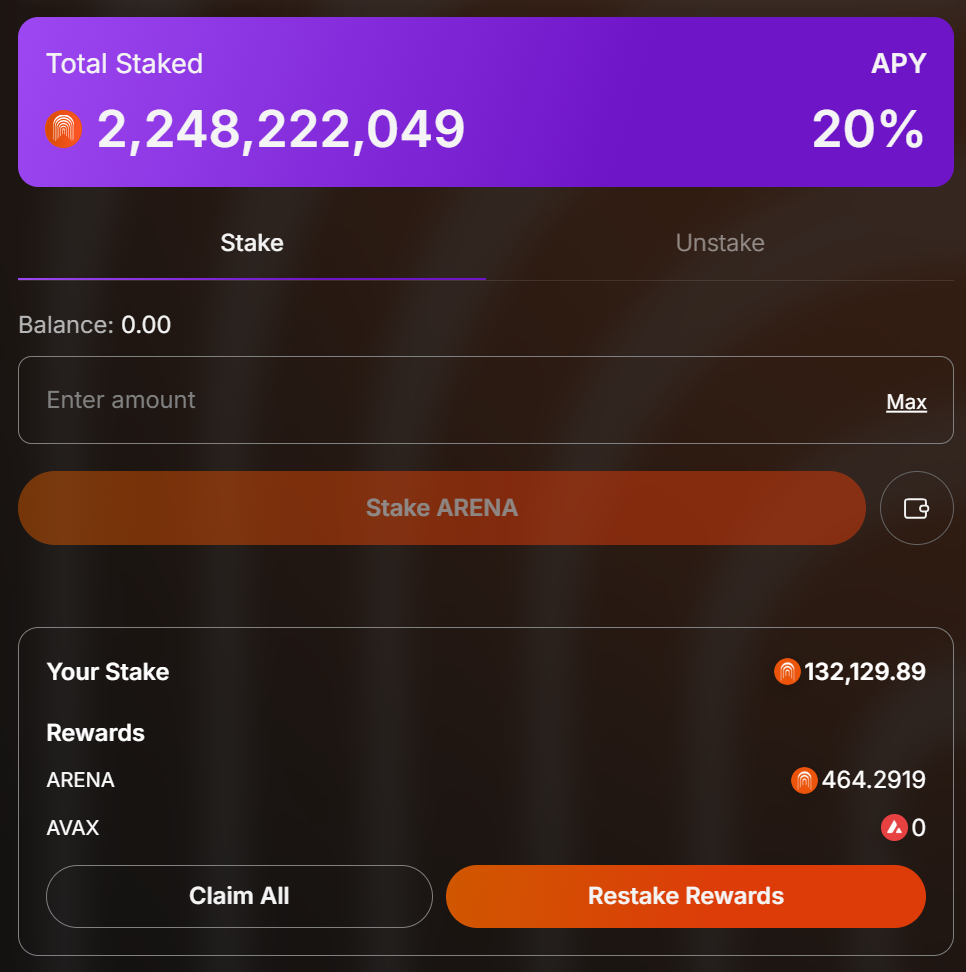Image resolution: width=966 pixels, height=972 pixels.
Task: Click the AVAX reward row label
Action: click(73, 828)
